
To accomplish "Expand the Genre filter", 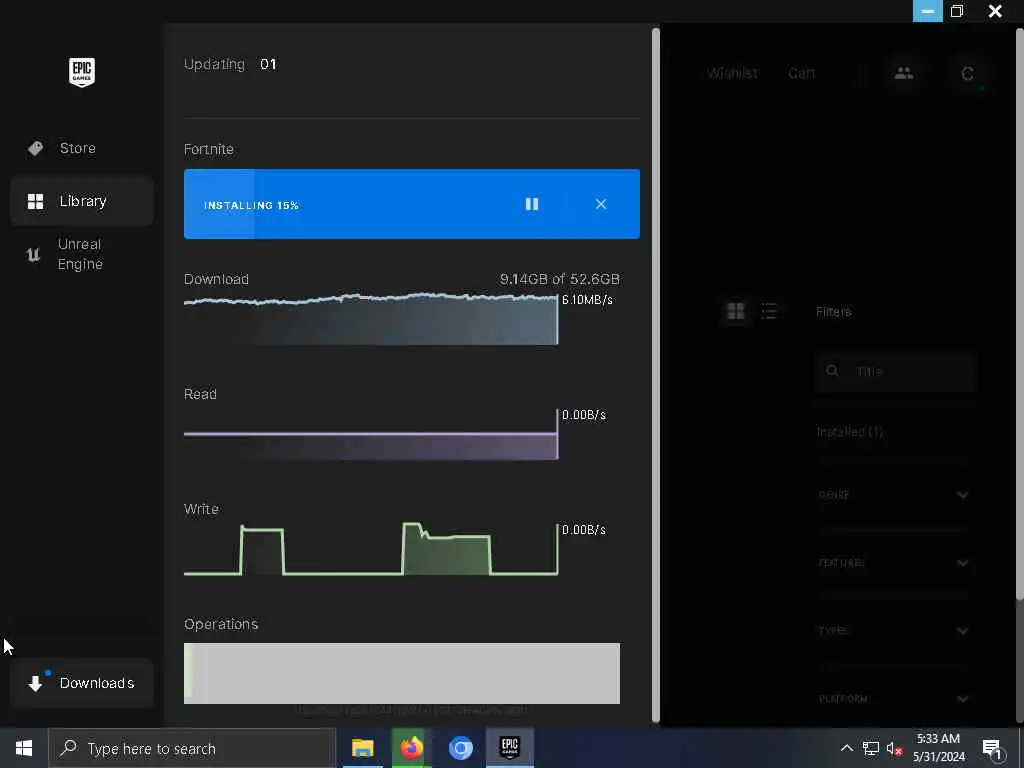I will [x=893, y=494].
